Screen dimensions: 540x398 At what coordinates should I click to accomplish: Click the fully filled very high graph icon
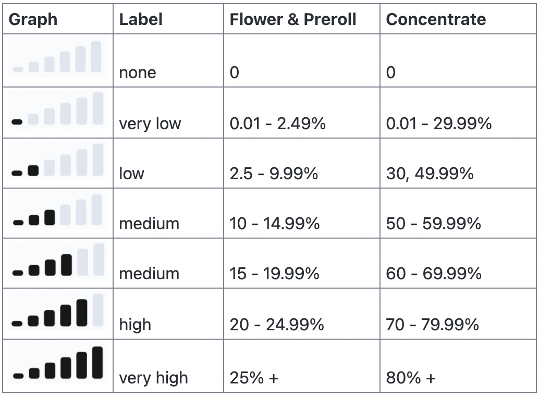(x=58, y=363)
